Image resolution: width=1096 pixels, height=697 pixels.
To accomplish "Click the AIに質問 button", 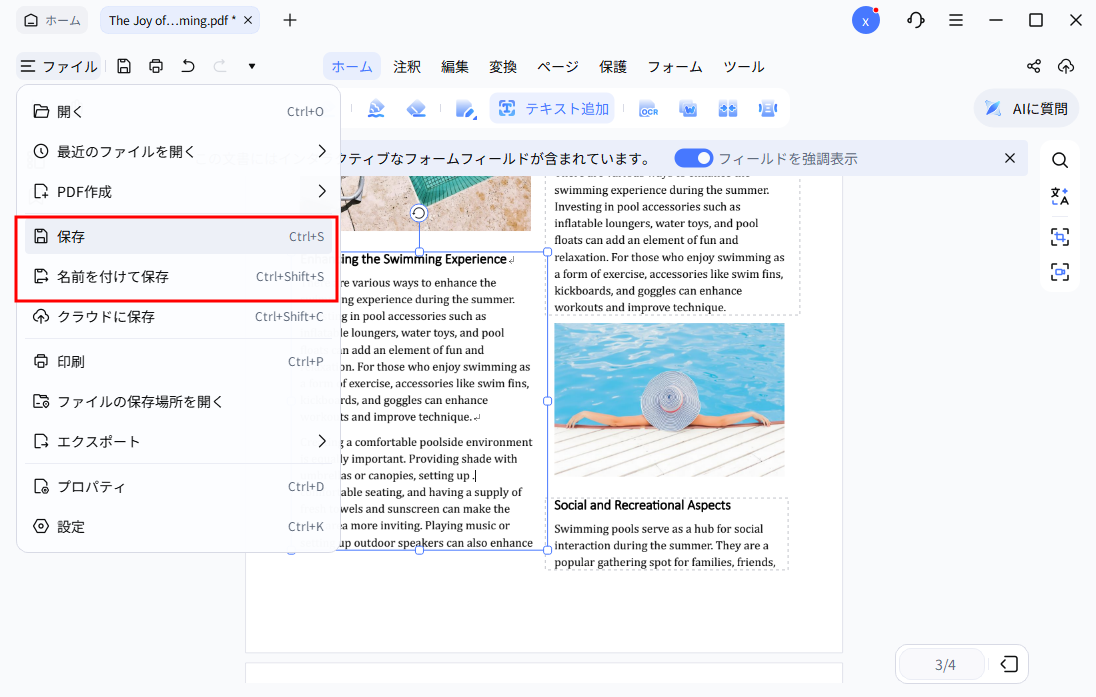I will point(1026,109).
